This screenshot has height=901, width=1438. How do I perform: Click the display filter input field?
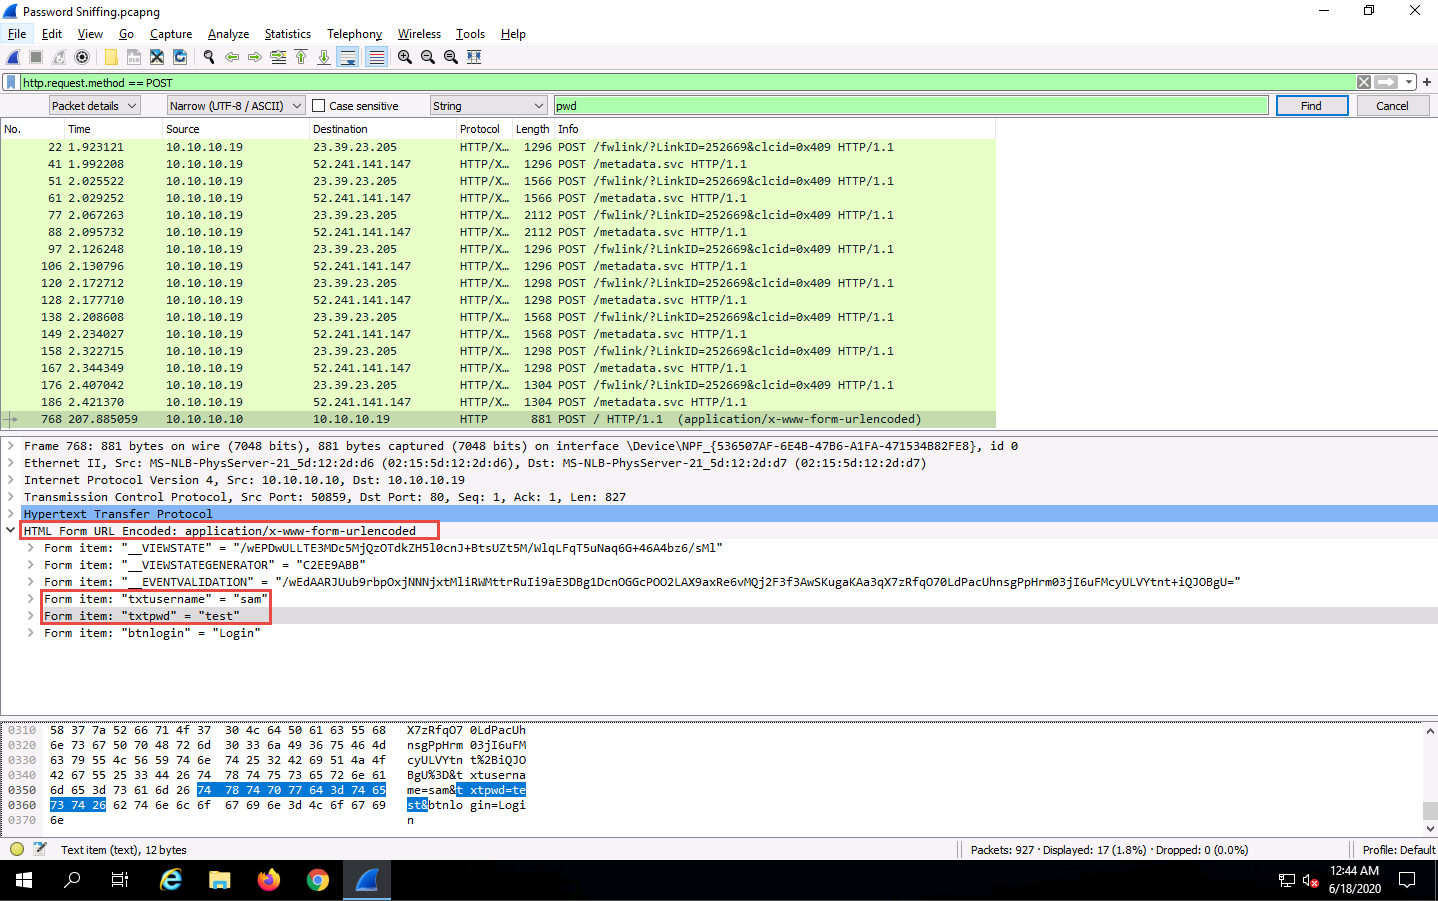(x=686, y=82)
